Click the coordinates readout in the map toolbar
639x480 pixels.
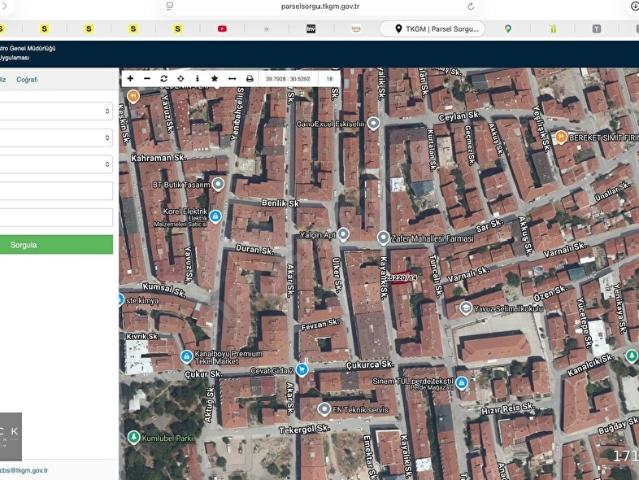tap(288, 79)
